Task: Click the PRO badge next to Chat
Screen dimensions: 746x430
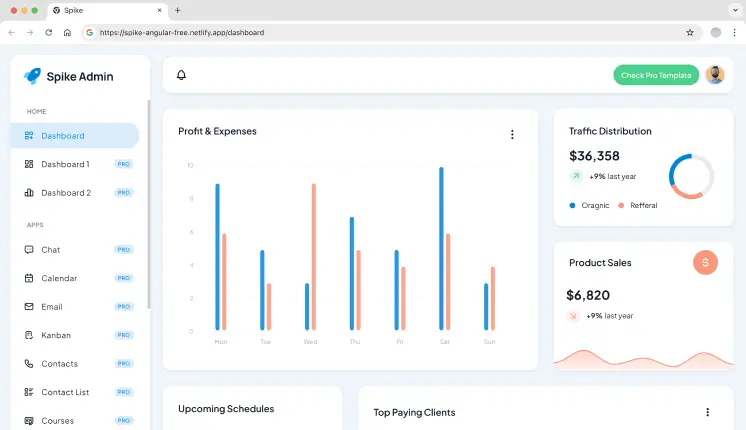Action: 124,250
